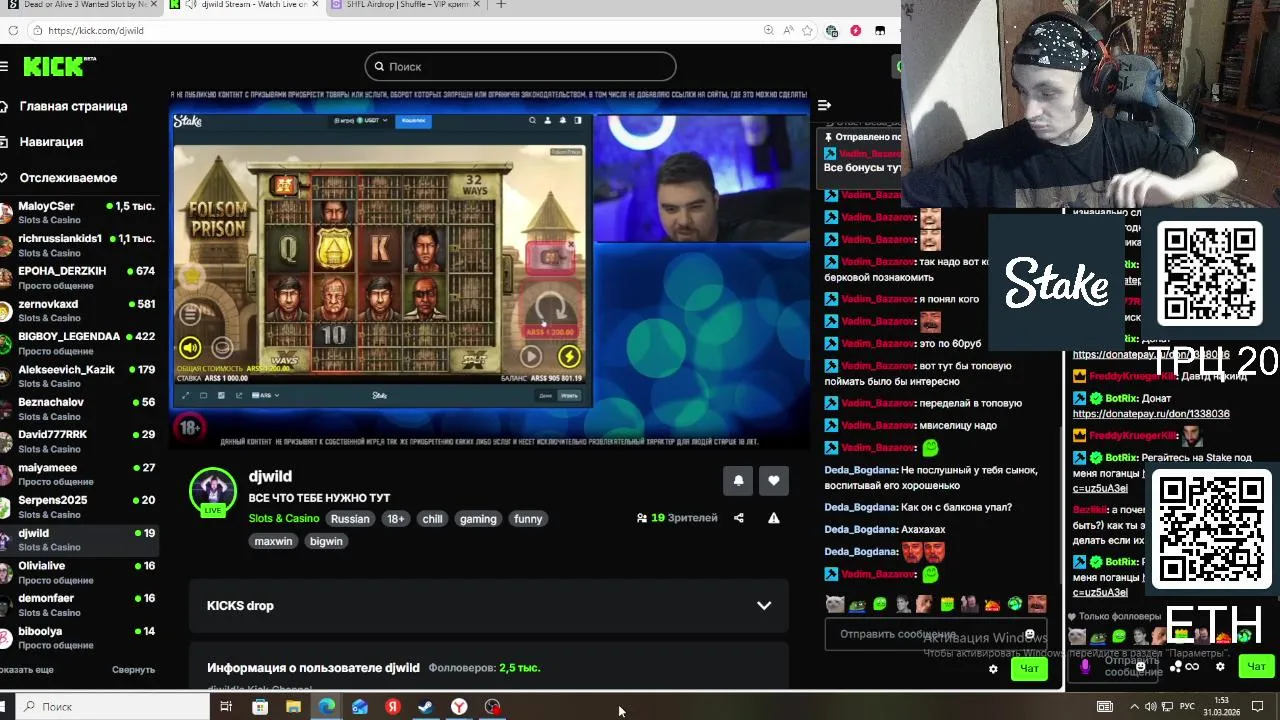Open the Kick sidebar hamburger menu
The image size is (1280, 720).
tap(5, 66)
